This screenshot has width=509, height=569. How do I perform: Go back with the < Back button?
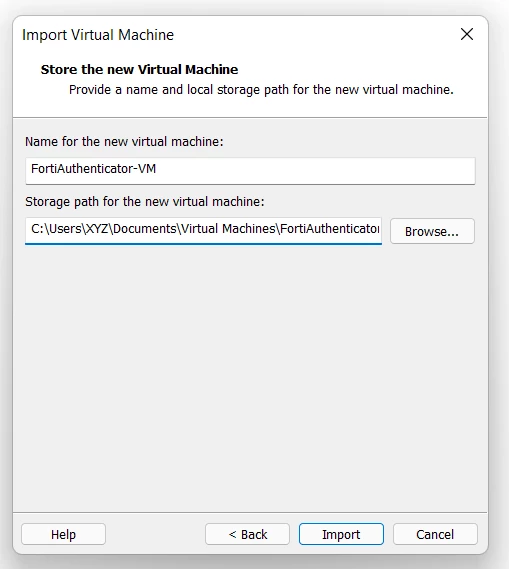point(247,534)
